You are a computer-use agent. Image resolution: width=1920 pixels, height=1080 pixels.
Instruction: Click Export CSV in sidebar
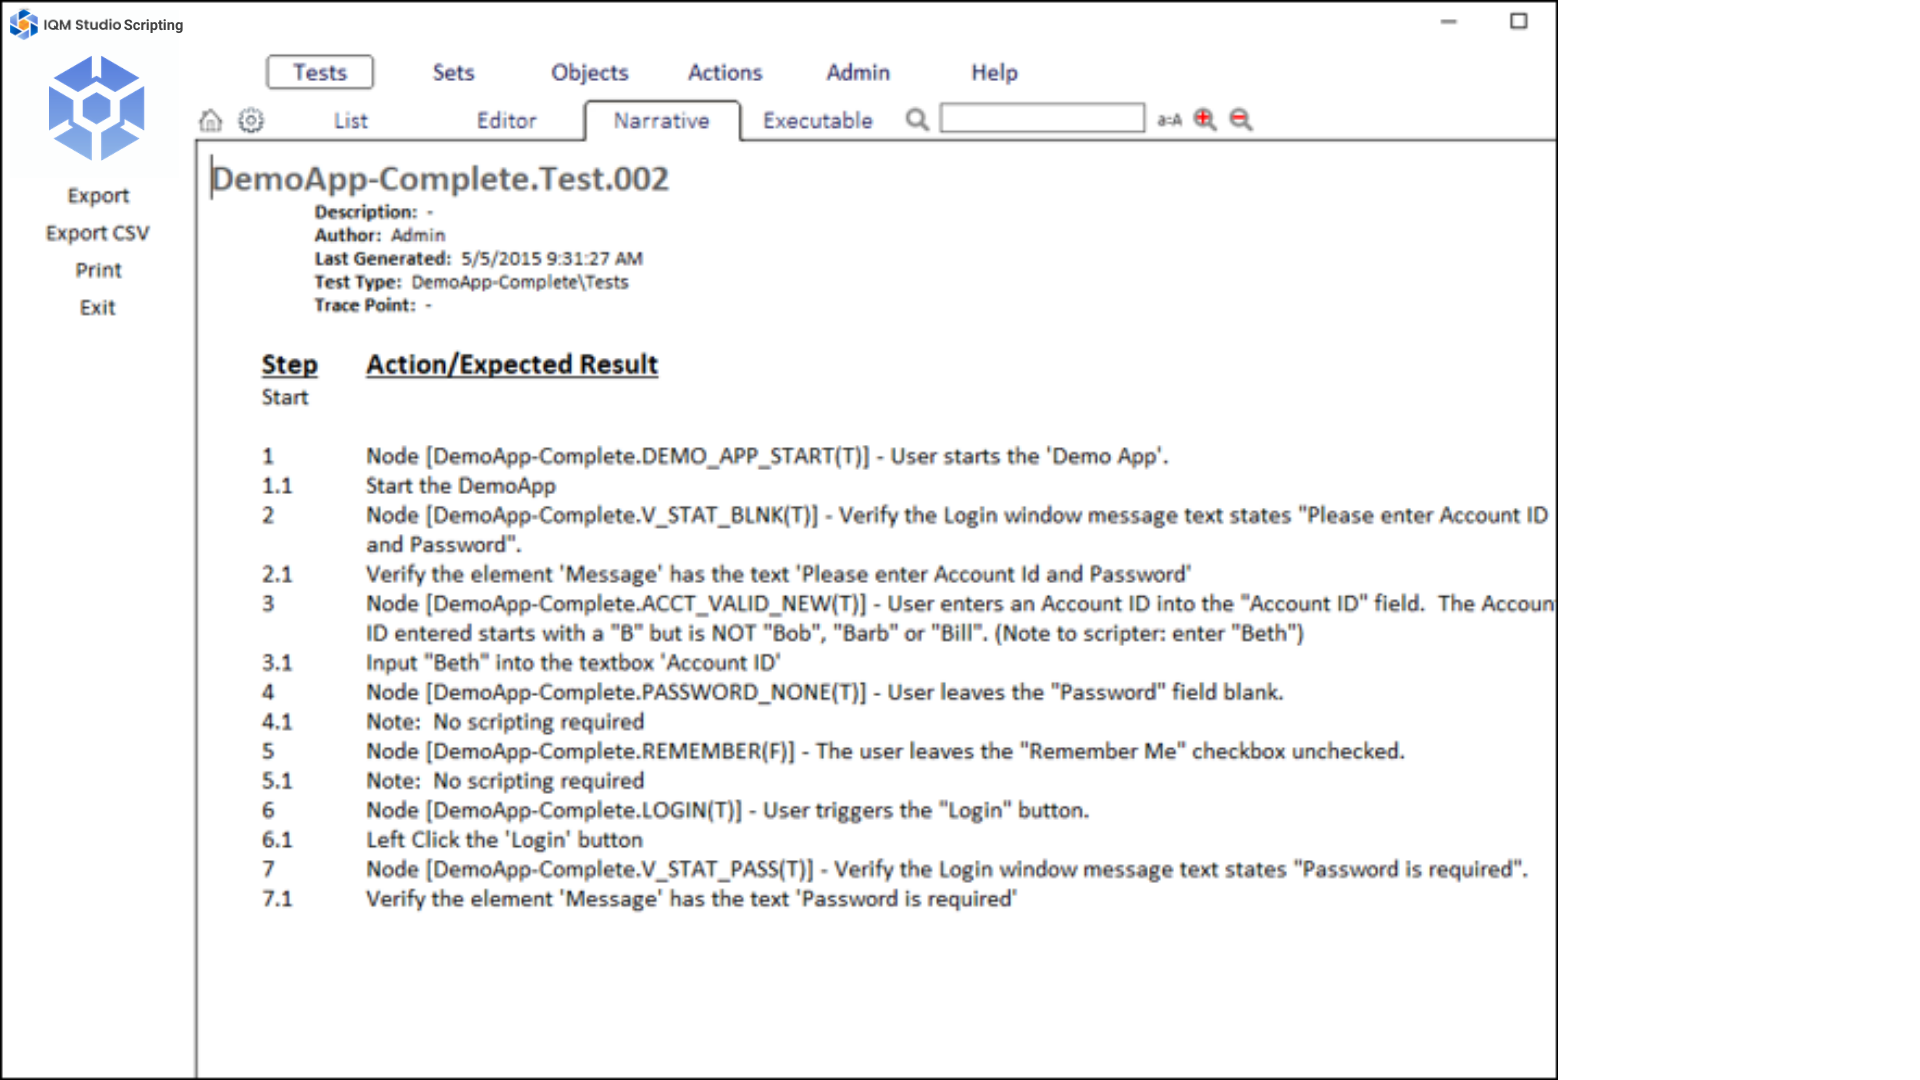[97, 233]
